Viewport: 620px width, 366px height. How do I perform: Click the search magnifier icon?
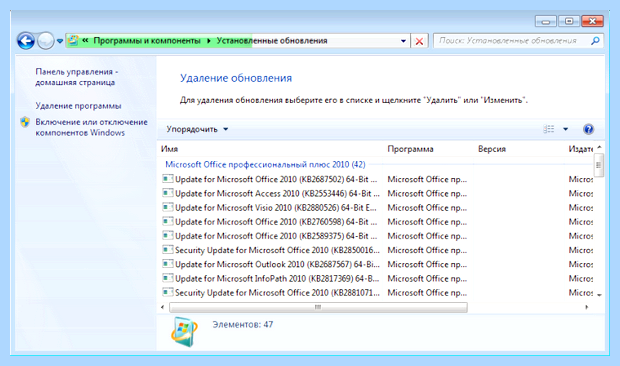coord(595,40)
